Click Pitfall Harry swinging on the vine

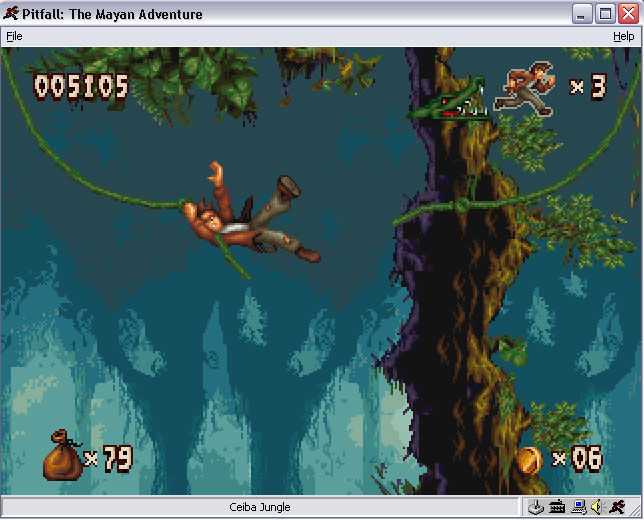point(250,217)
